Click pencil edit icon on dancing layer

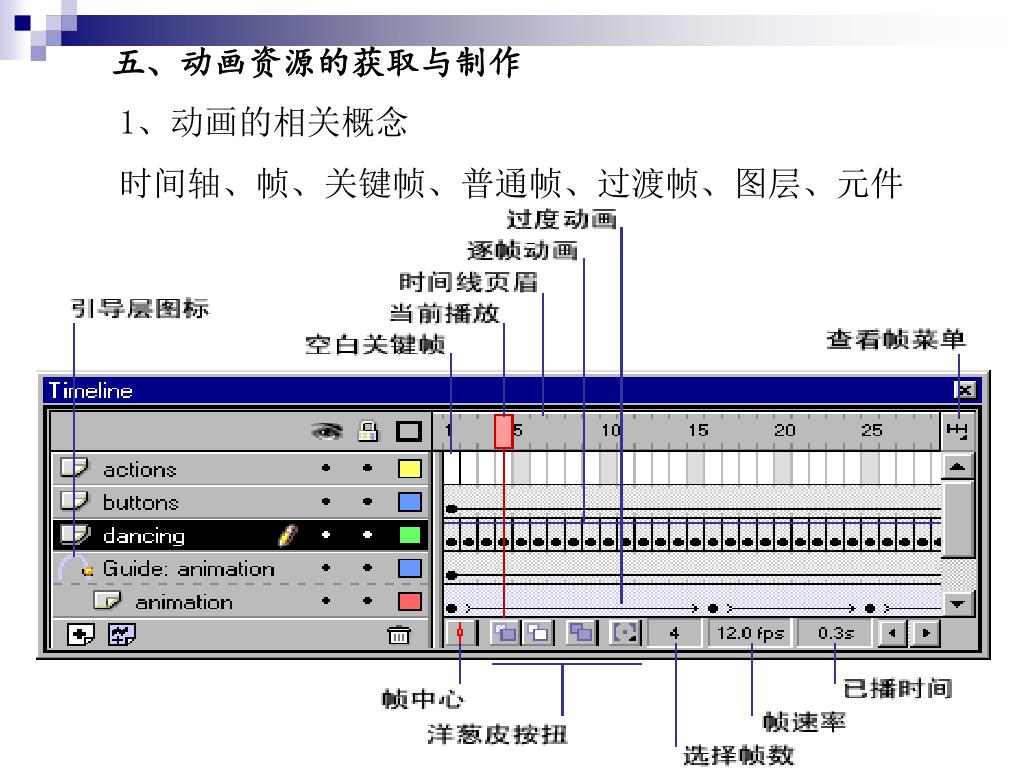(x=288, y=535)
